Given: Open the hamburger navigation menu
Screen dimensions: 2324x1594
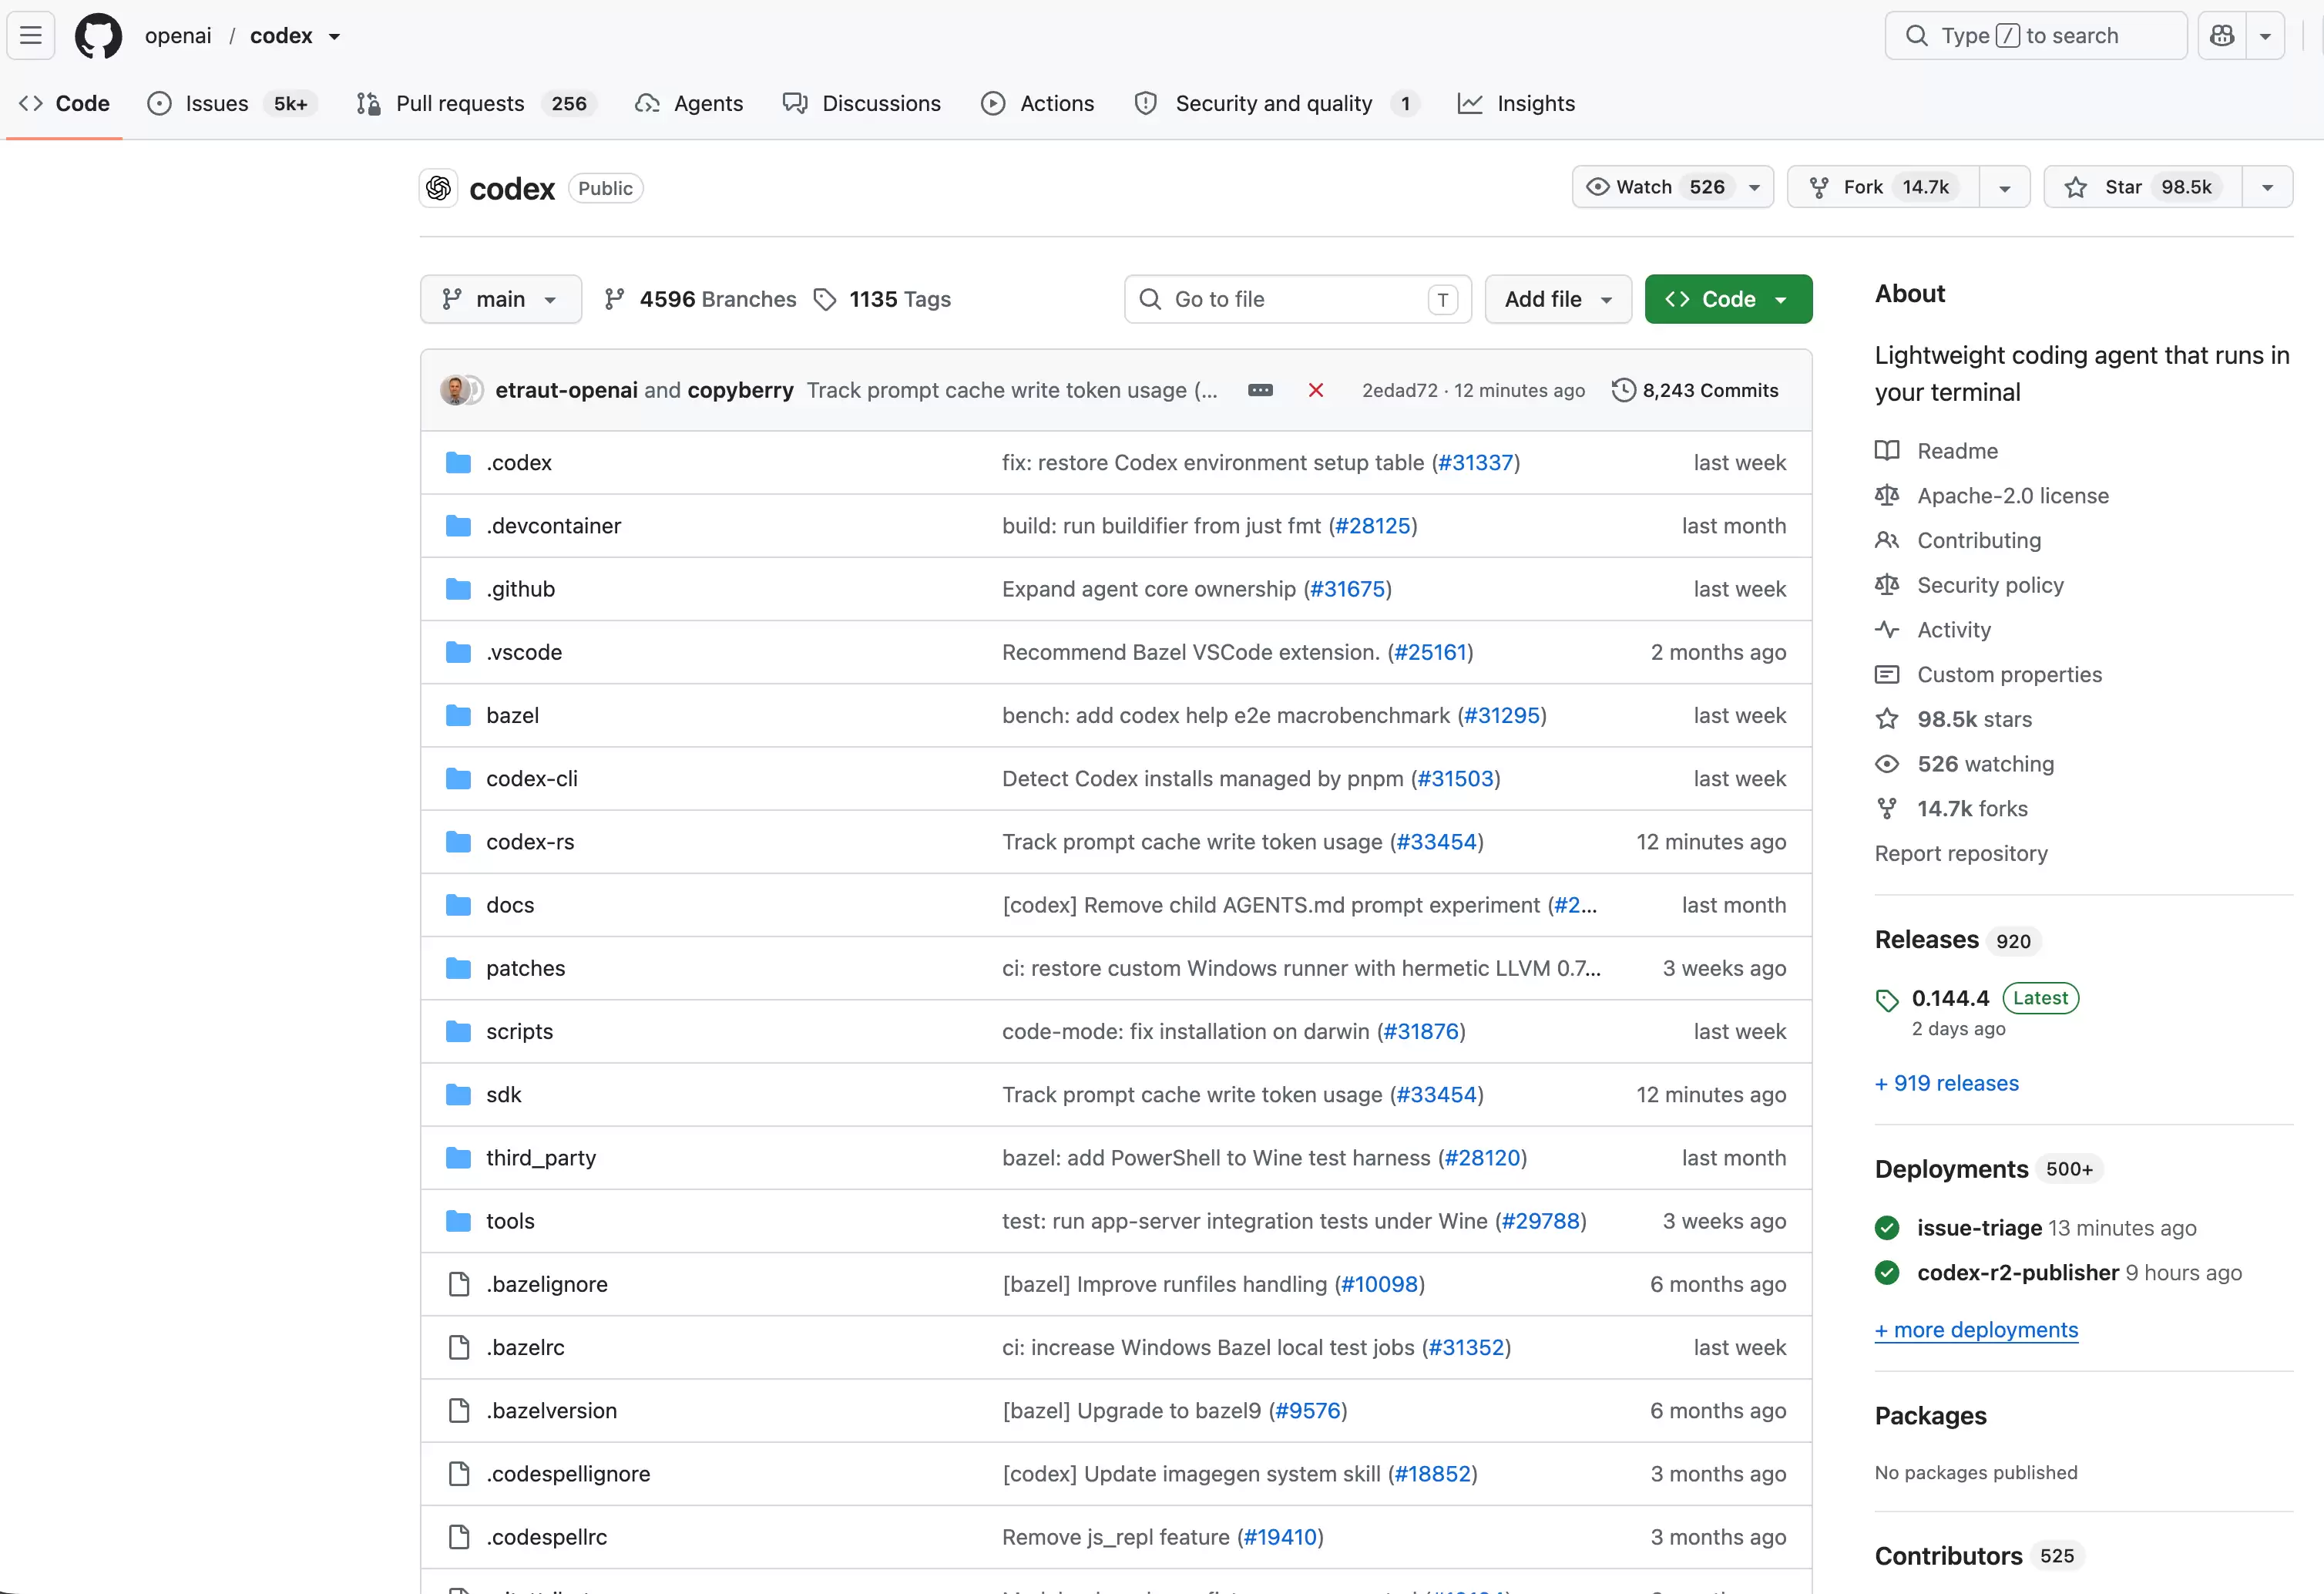Looking at the screenshot, I should click(x=31, y=36).
